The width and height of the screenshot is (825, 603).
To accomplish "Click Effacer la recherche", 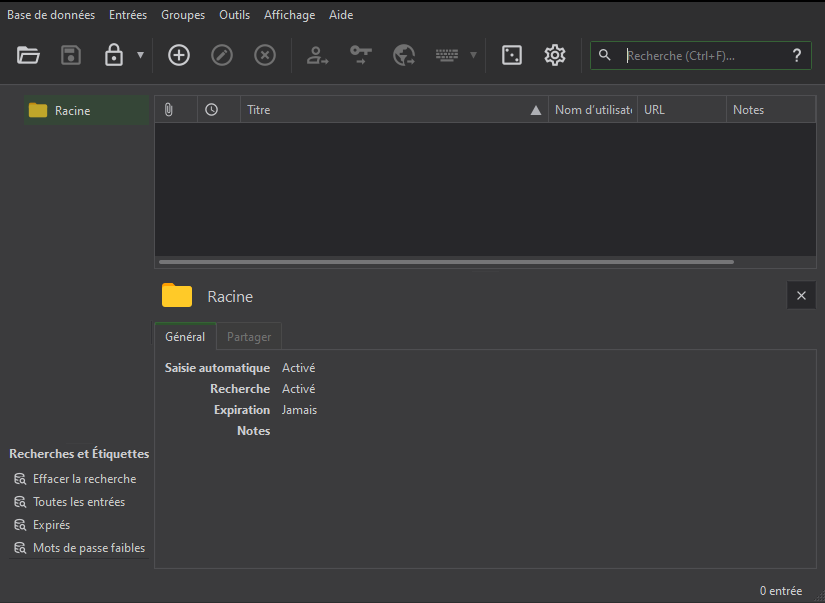I will click(84, 478).
